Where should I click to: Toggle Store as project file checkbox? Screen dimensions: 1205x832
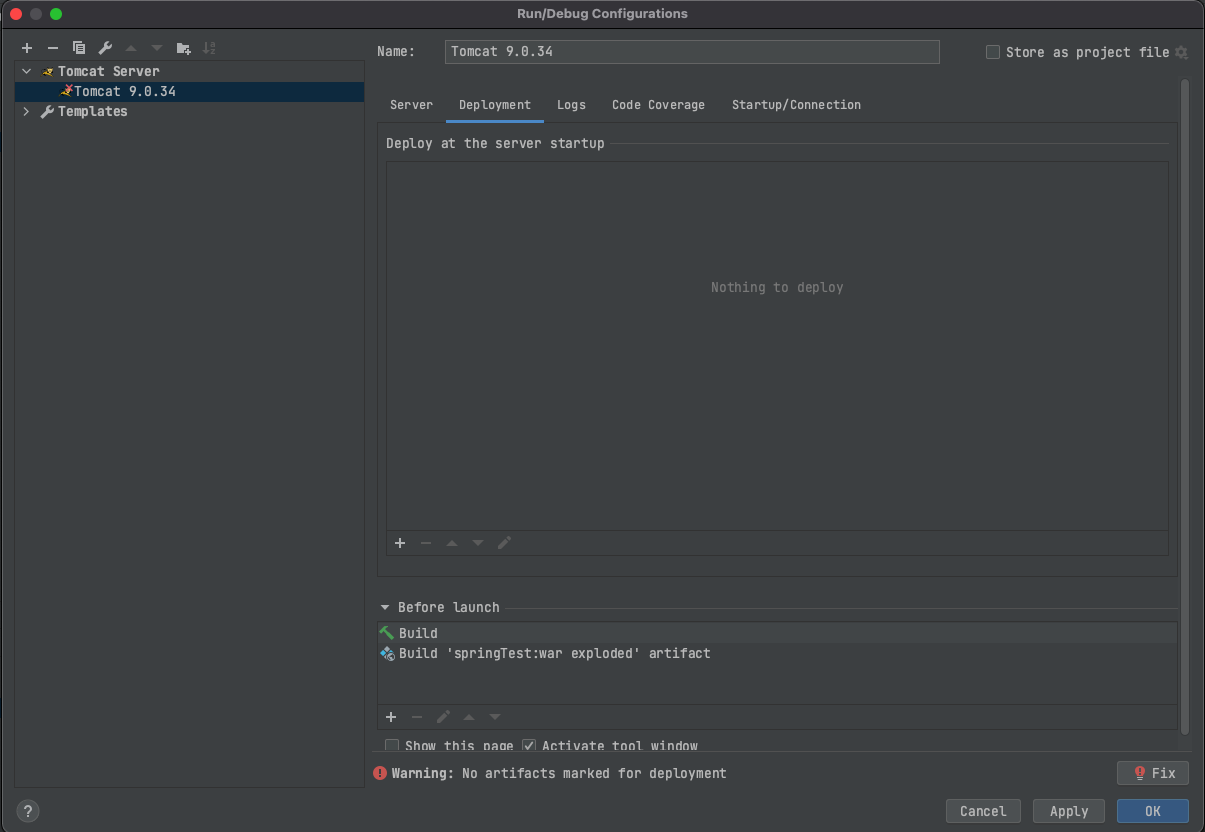993,52
